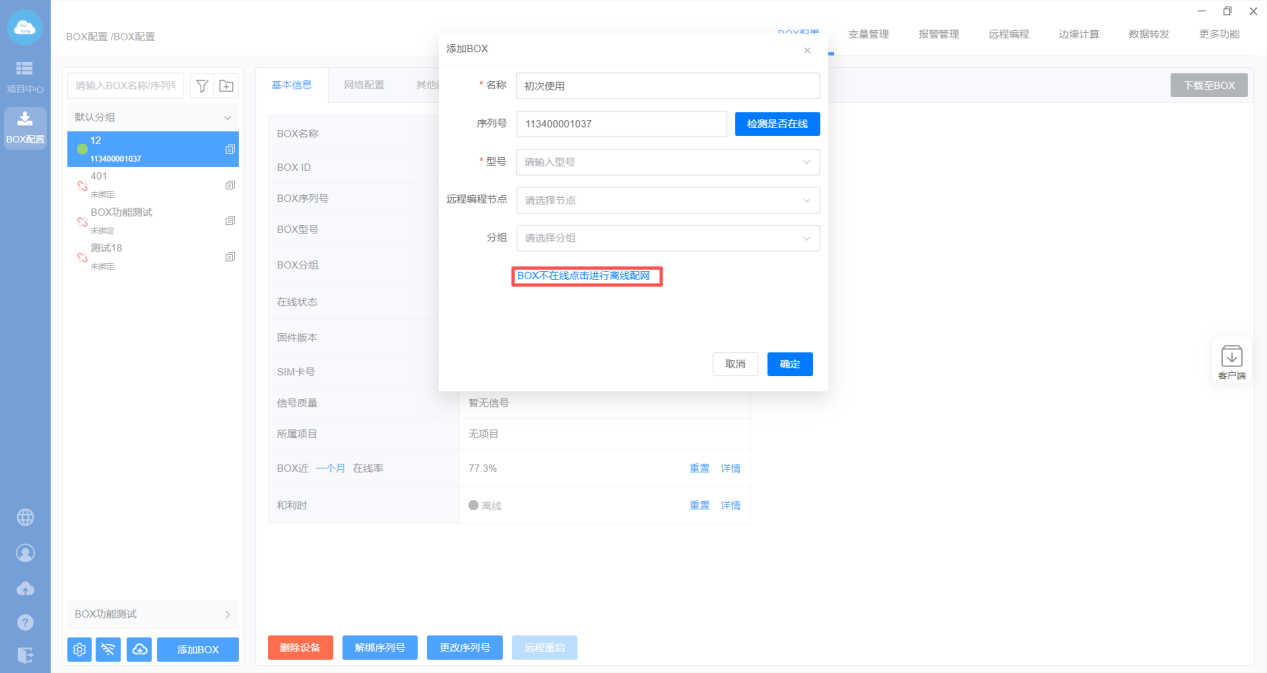This screenshot has width=1267, height=673.
Task: Open the user account icon in sidebar
Action: 25,552
